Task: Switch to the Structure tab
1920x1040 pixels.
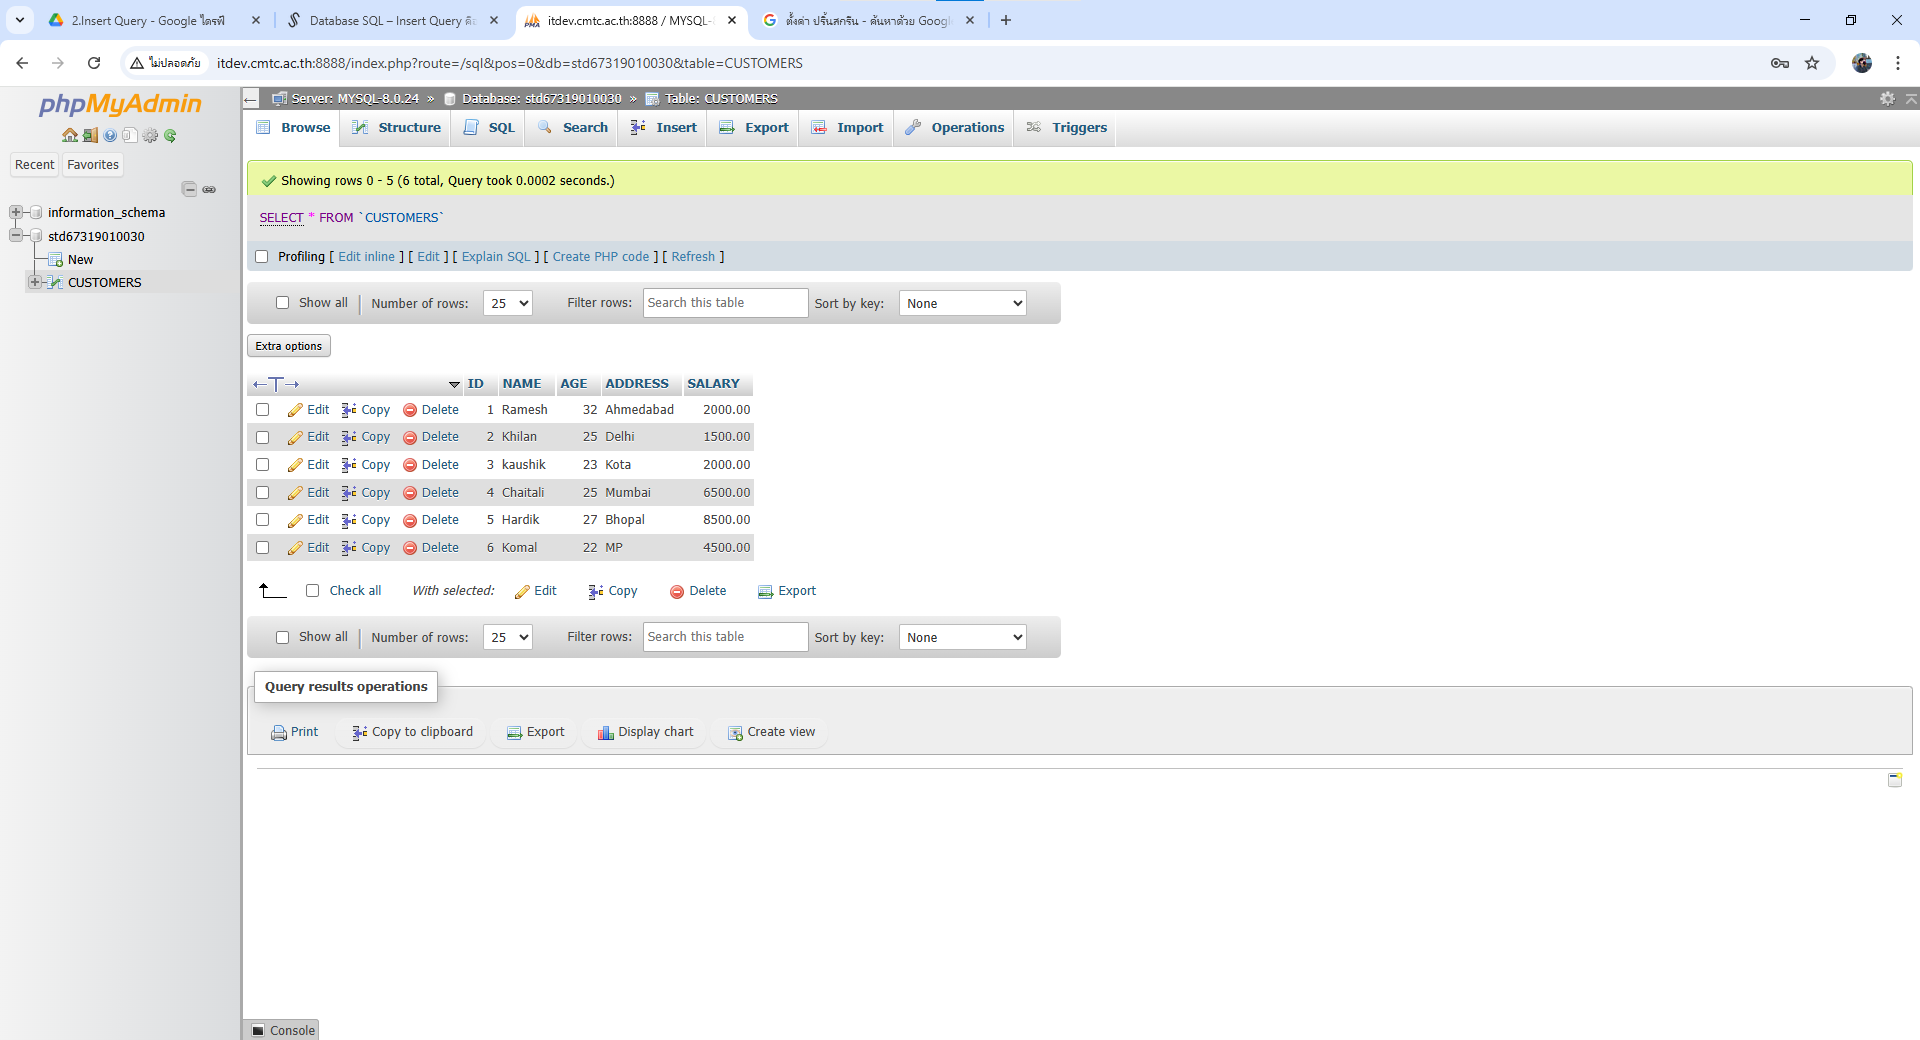Action: (397, 128)
